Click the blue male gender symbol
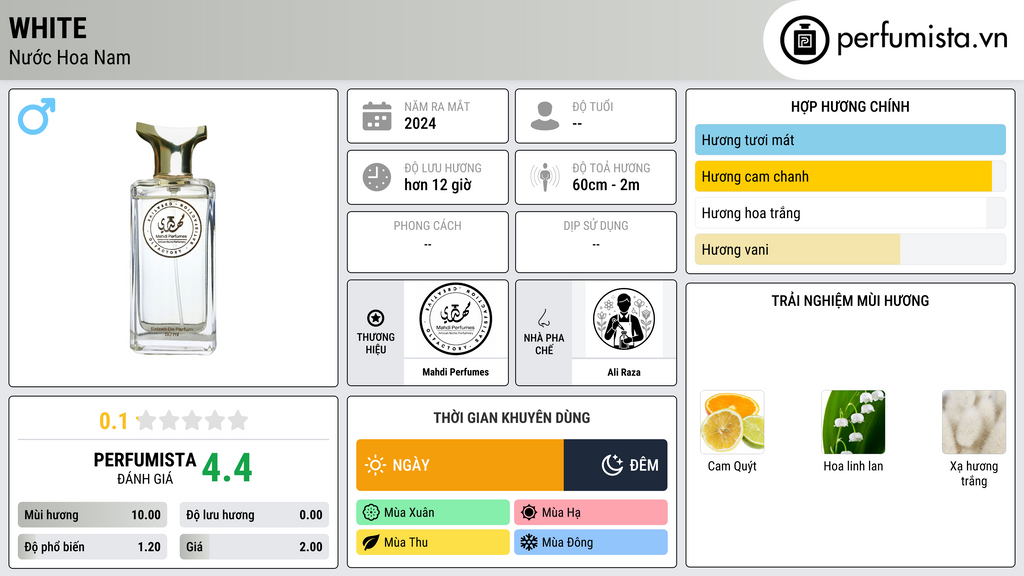Screen dimensions: 1024x576 37,116
